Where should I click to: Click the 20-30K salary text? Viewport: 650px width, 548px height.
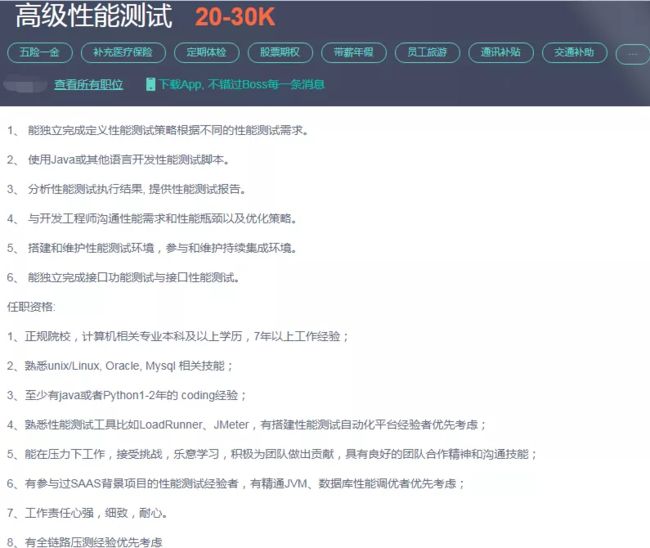[x=235, y=17]
